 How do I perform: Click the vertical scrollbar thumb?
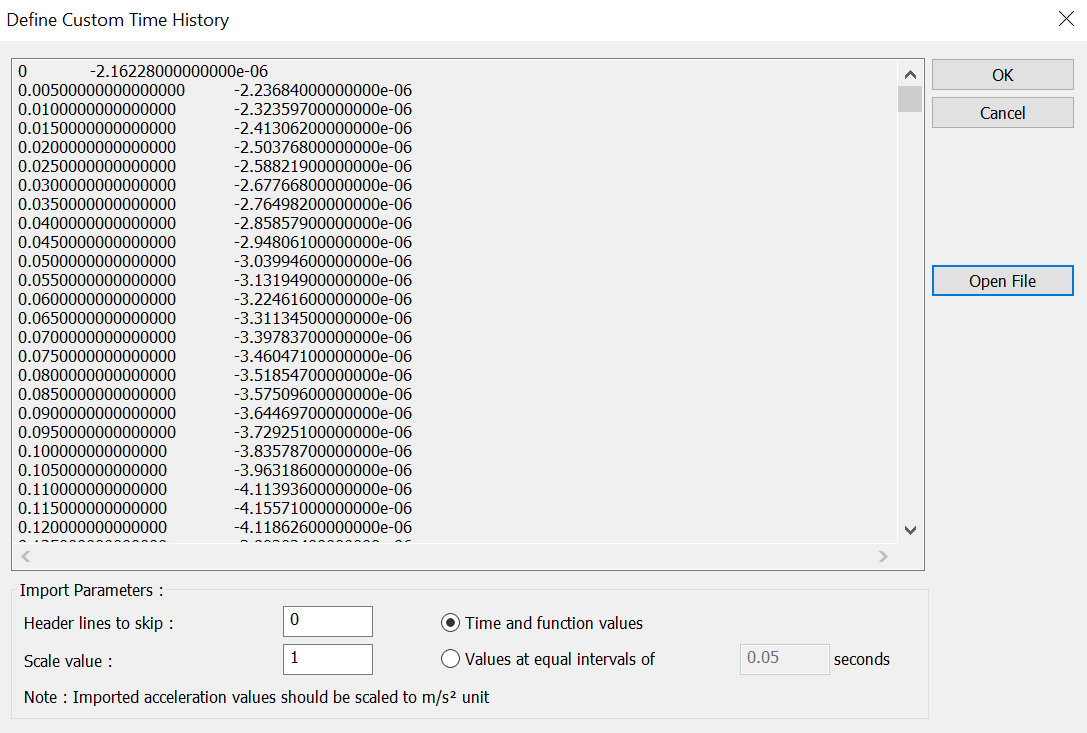pos(909,98)
